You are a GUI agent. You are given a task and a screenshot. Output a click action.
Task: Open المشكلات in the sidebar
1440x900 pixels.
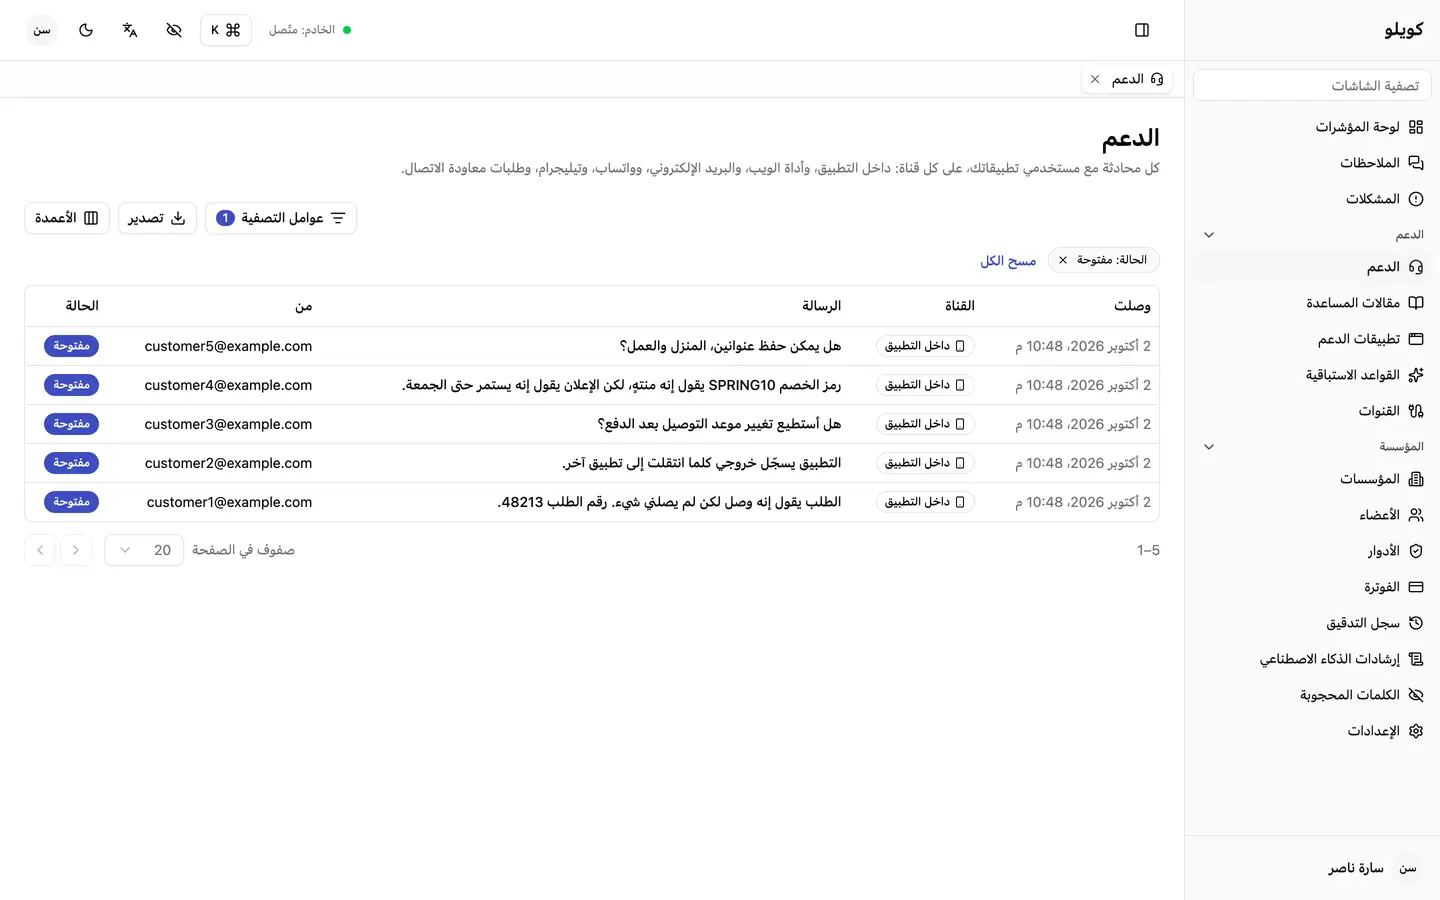(1312, 199)
